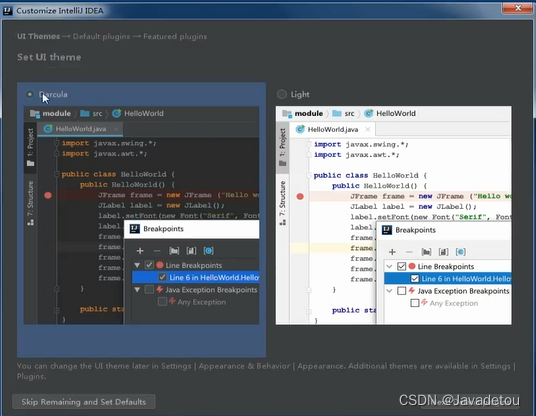Open the HelloWorld.java tab in Light preview

click(333, 130)
